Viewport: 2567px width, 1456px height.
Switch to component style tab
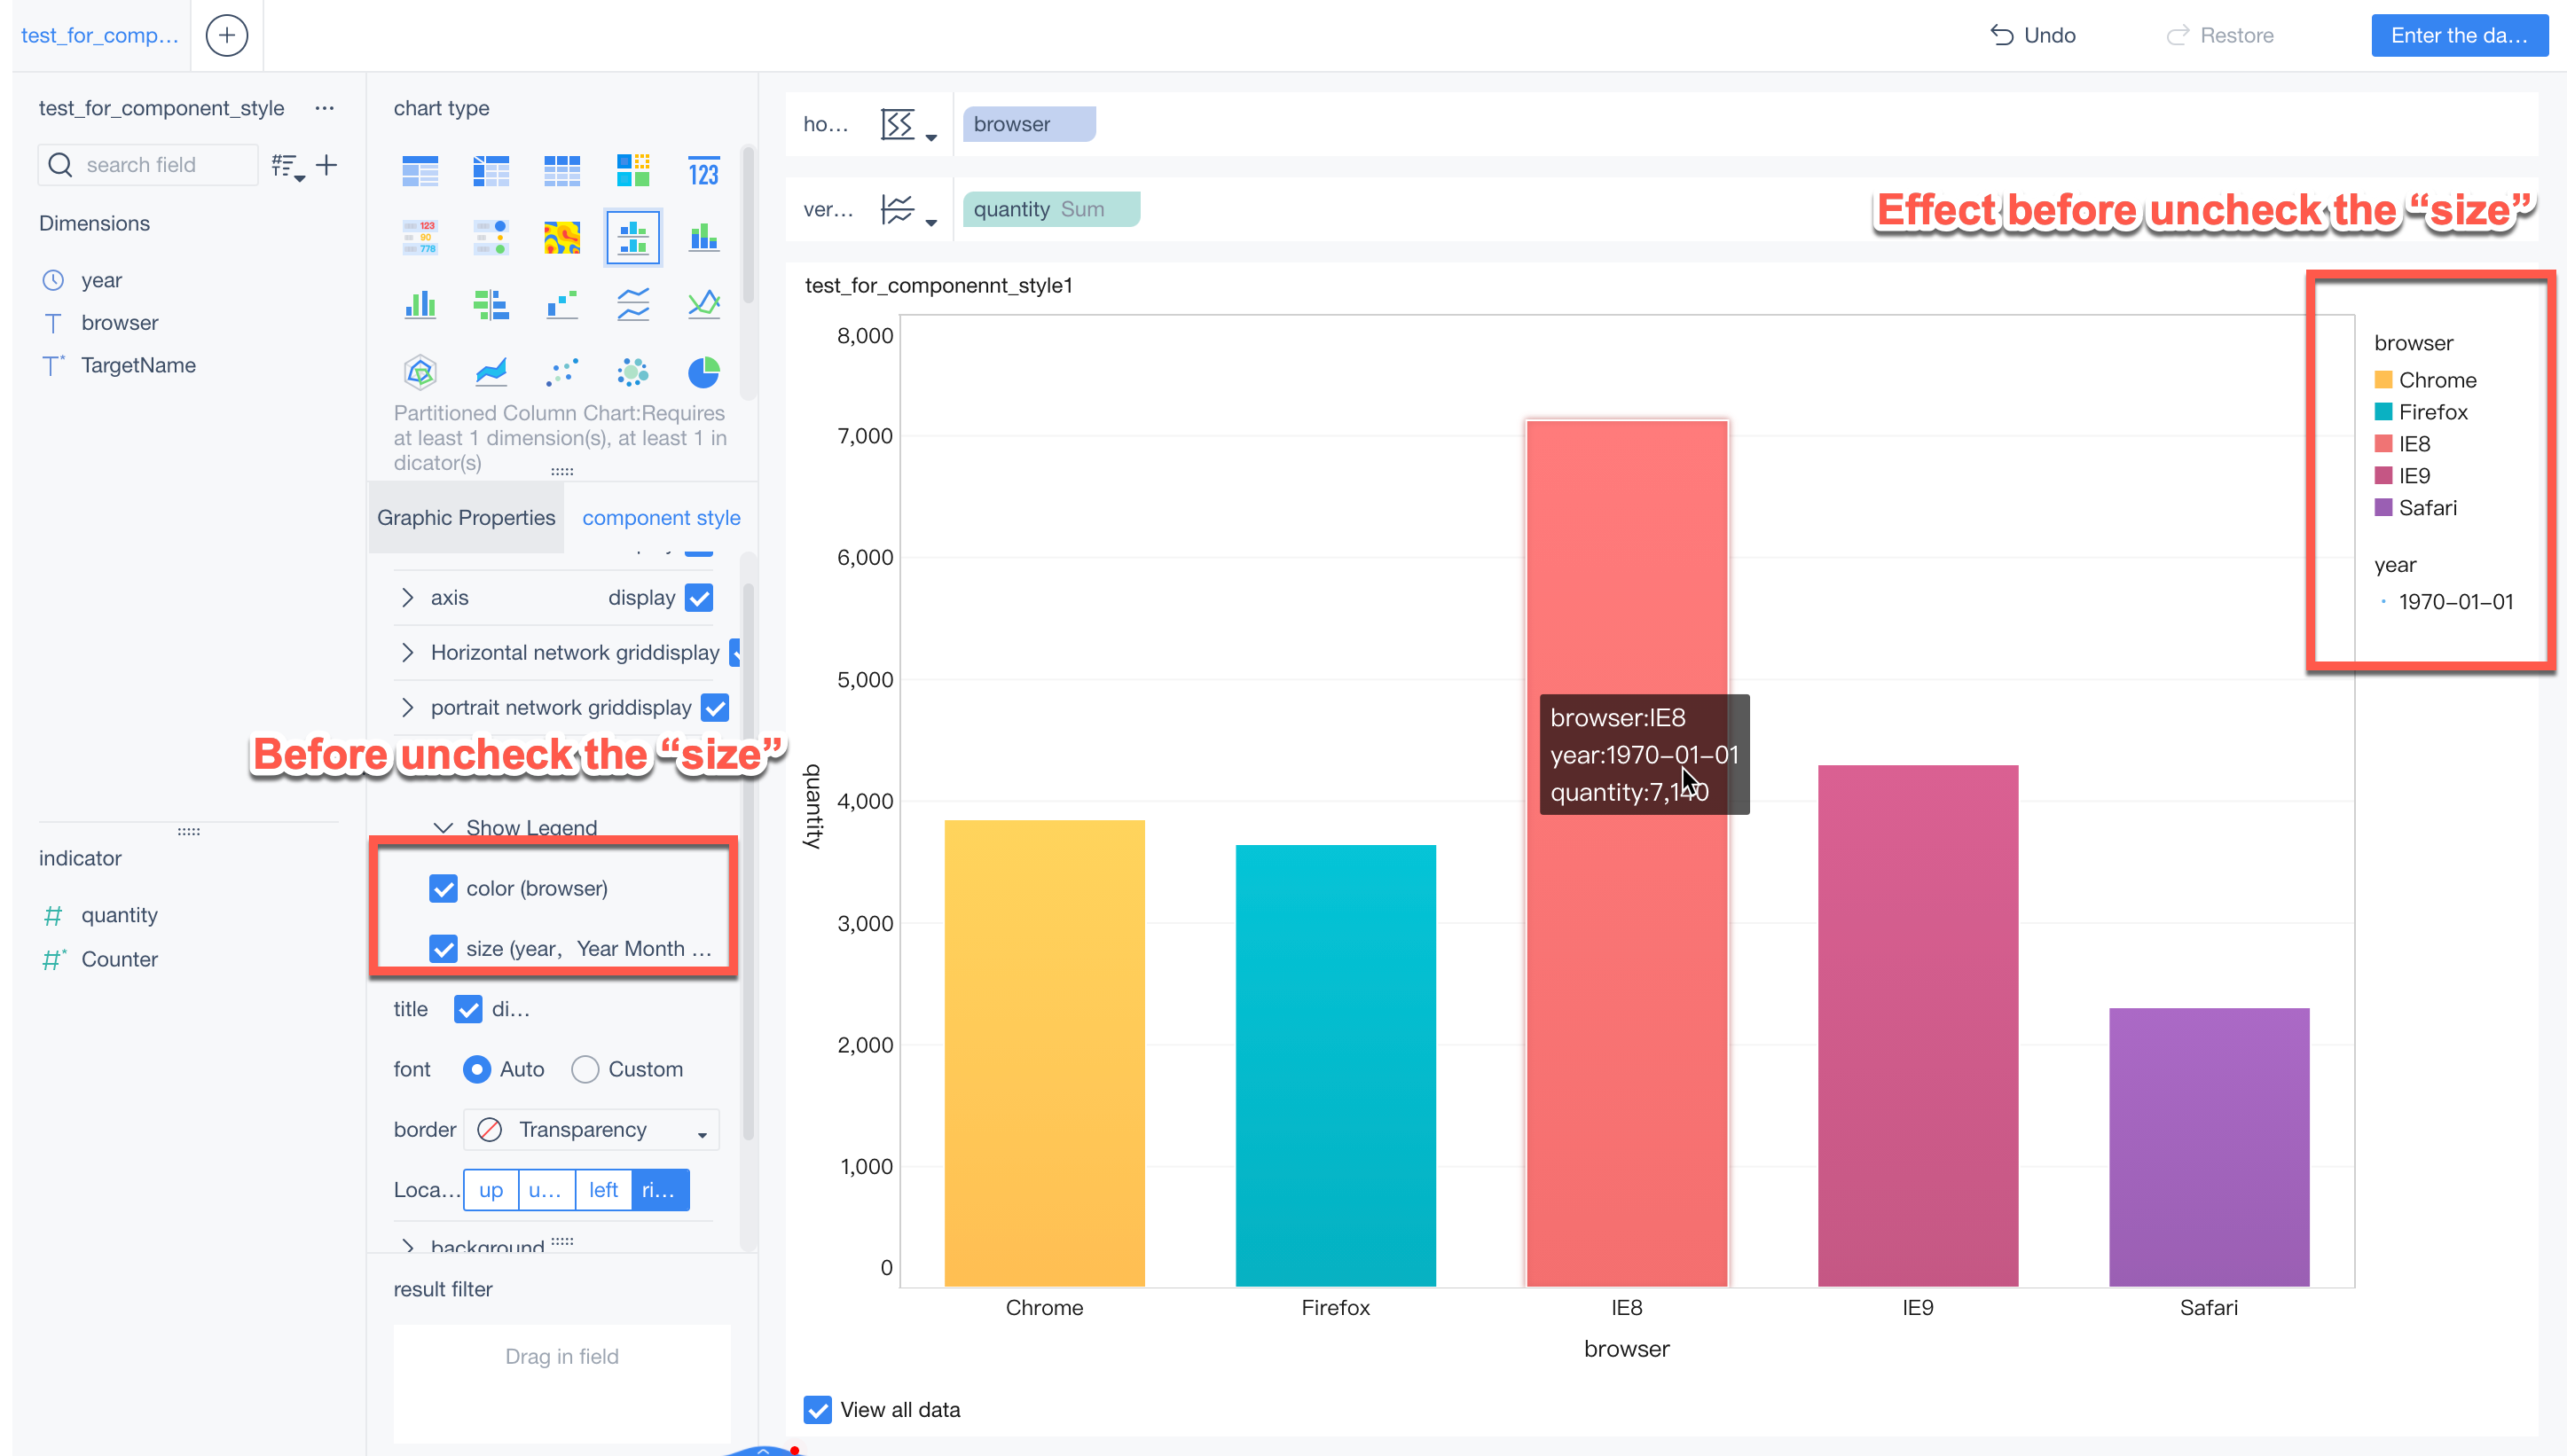tap(661, 518)
